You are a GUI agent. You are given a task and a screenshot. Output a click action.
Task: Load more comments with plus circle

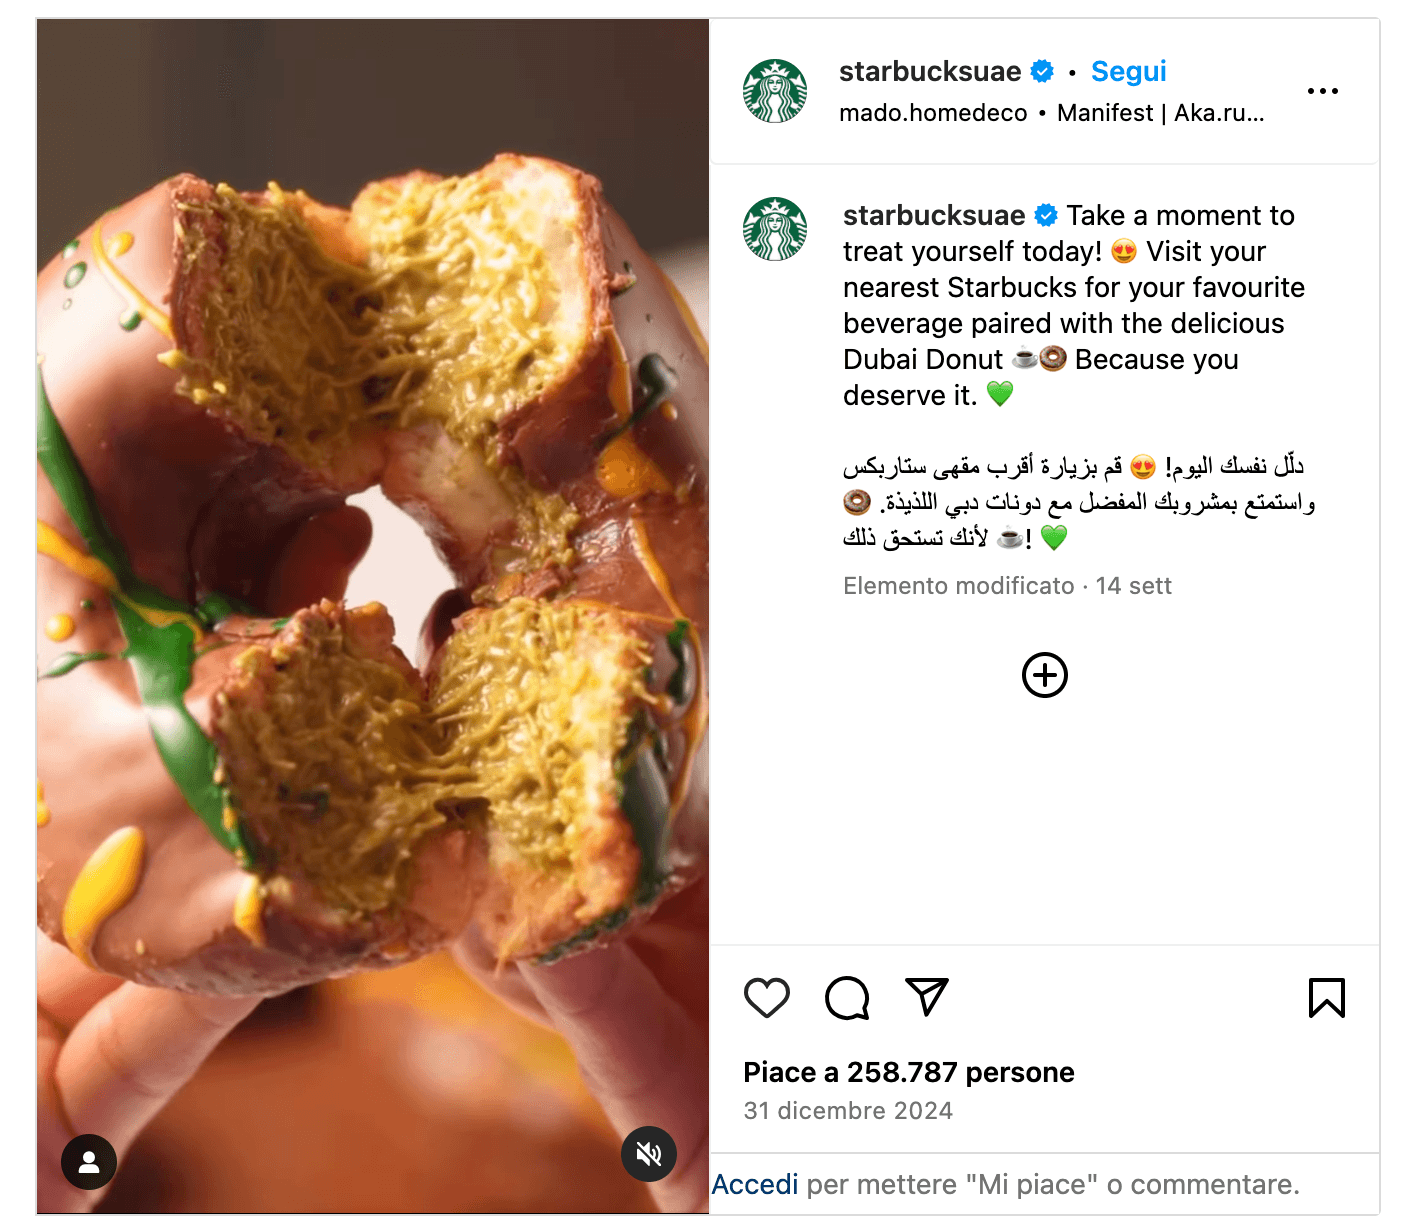tap(1045, 675)
